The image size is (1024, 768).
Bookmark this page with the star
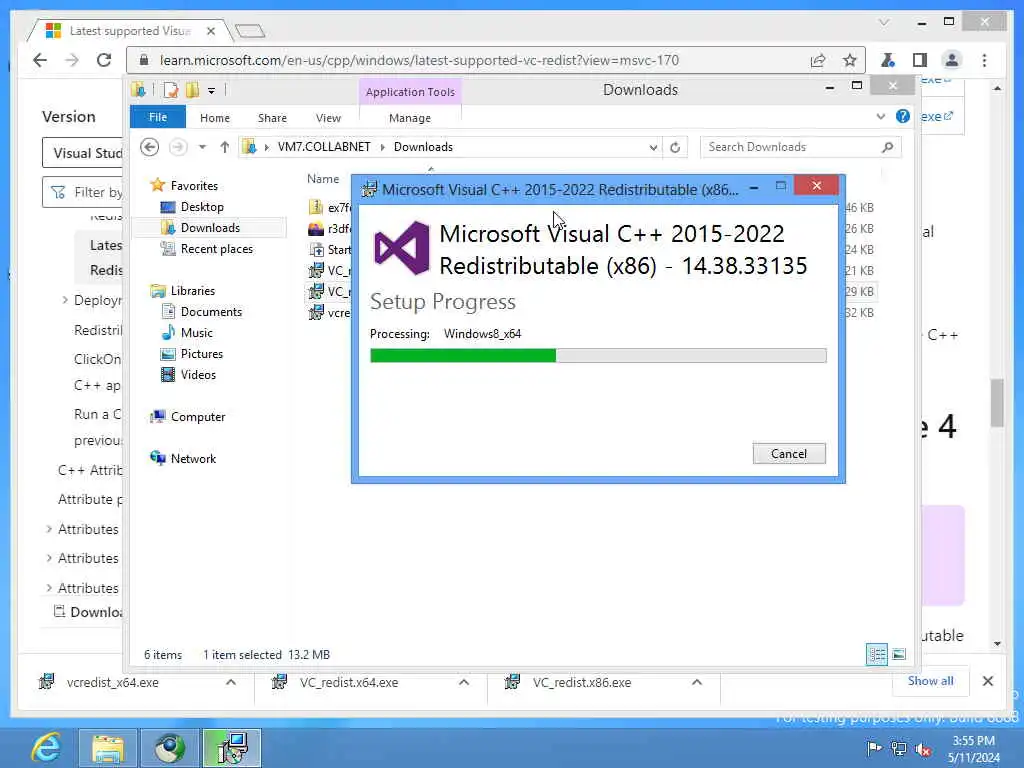(x=849, y=60)
